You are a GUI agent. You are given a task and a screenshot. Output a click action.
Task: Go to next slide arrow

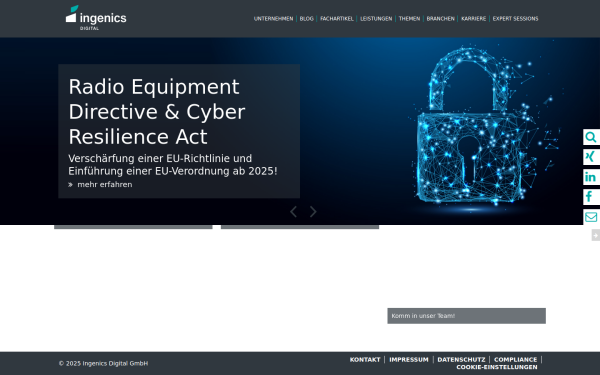pos(313,212)
